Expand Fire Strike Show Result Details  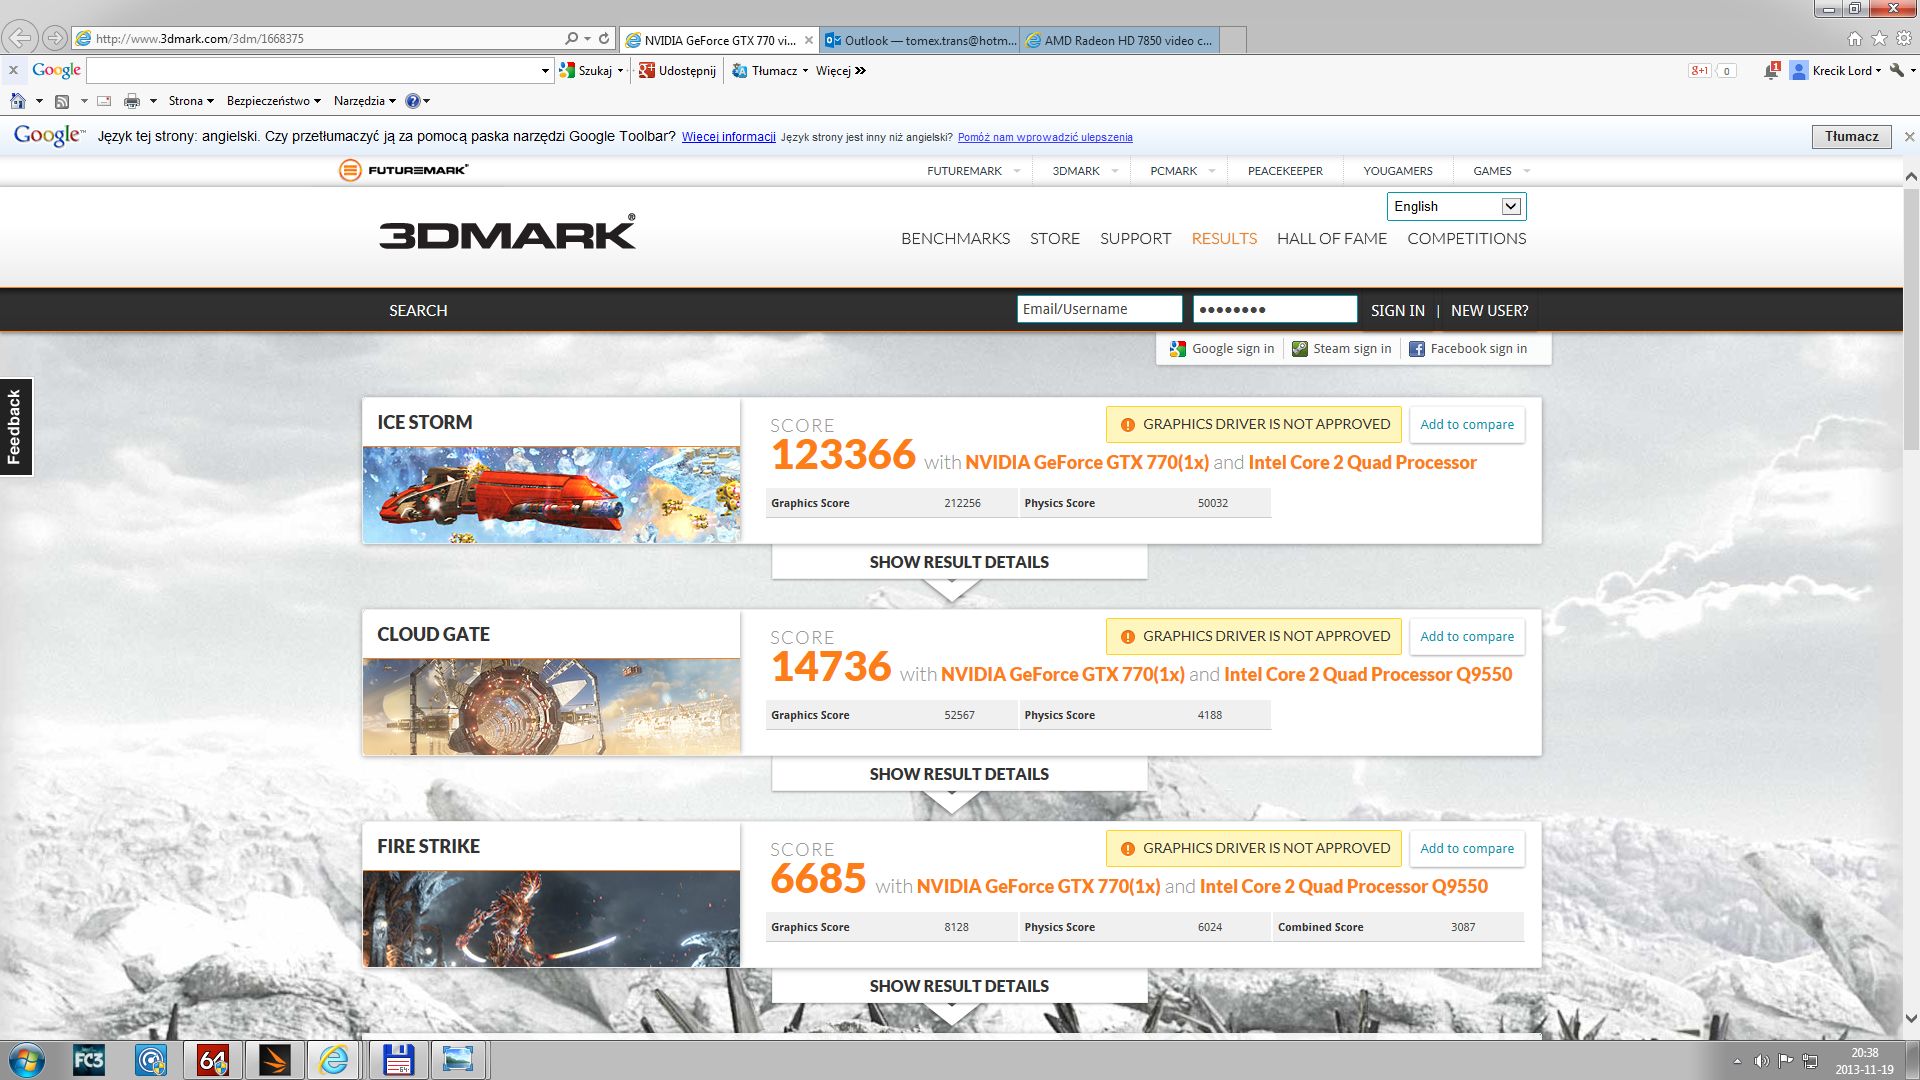pos(959,986)
